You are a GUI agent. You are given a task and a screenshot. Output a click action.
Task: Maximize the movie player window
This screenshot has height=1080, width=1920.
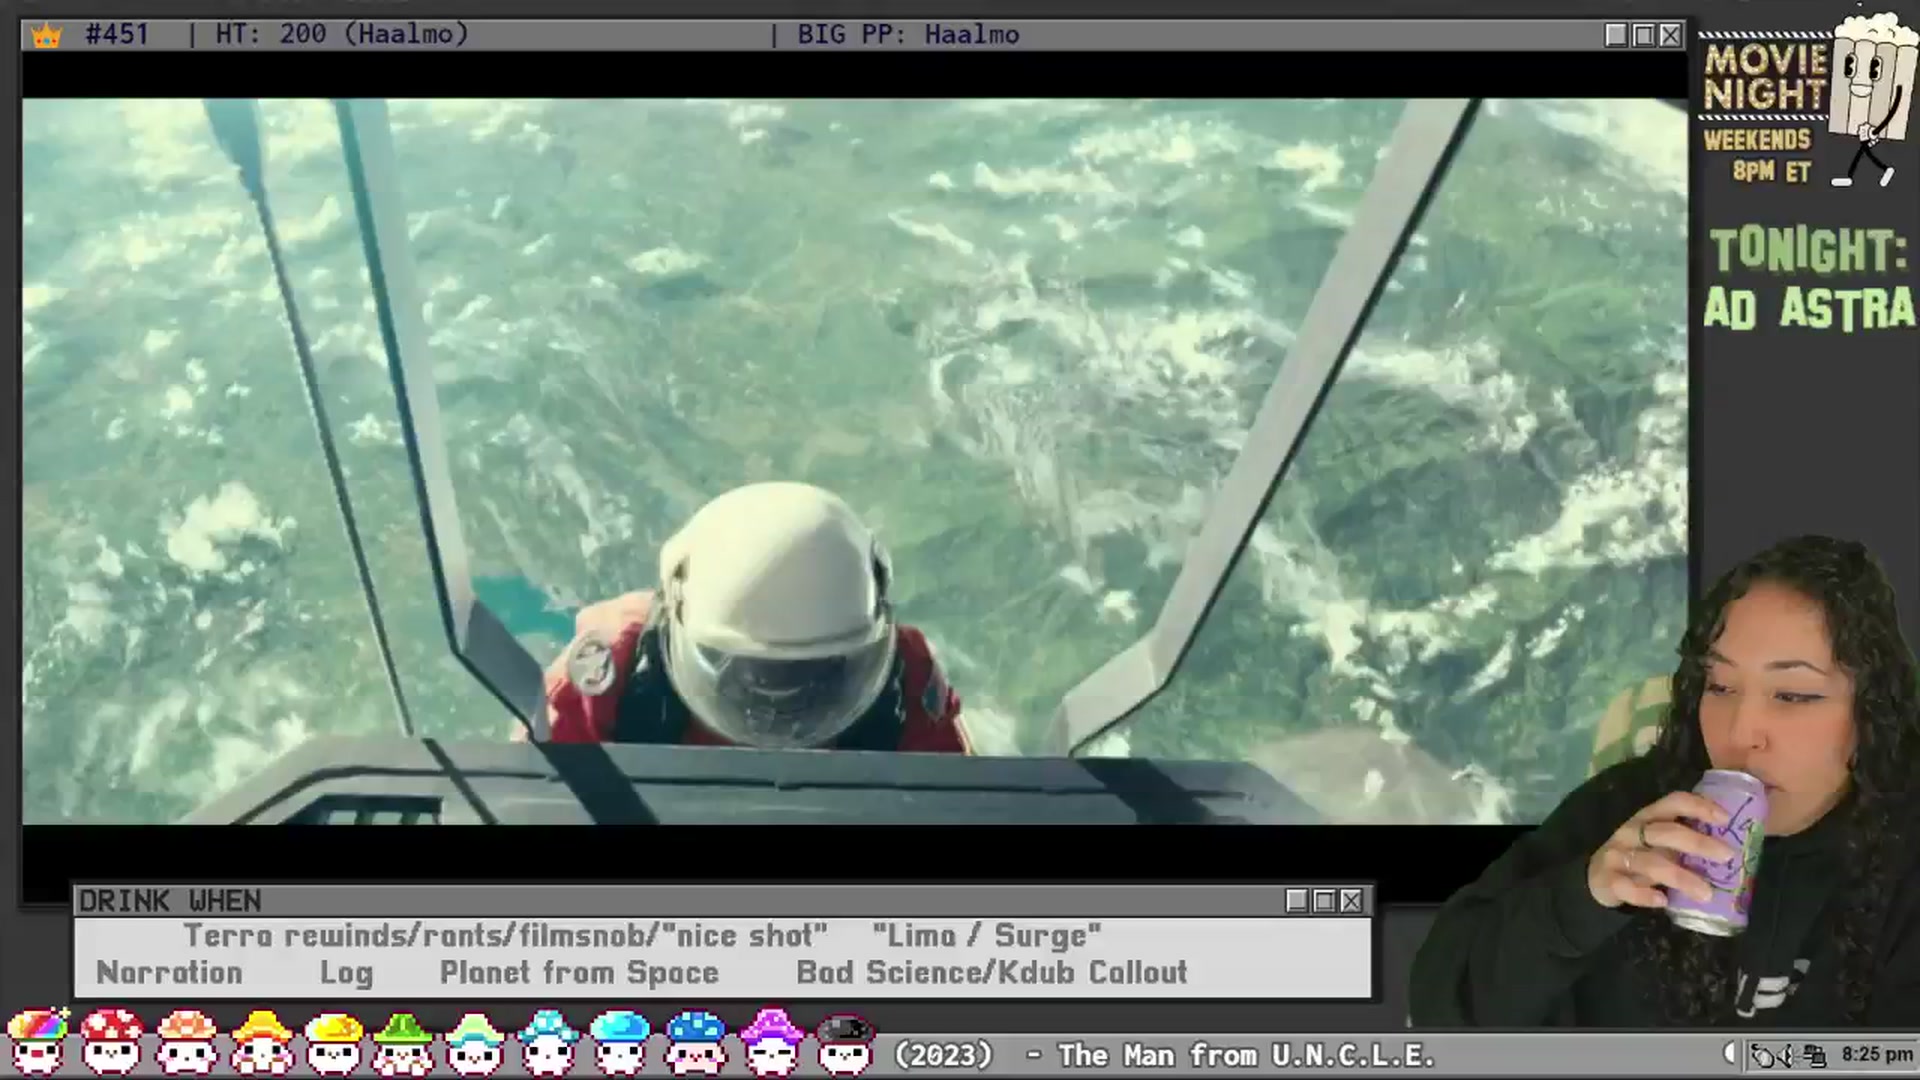click(1643, 36)
